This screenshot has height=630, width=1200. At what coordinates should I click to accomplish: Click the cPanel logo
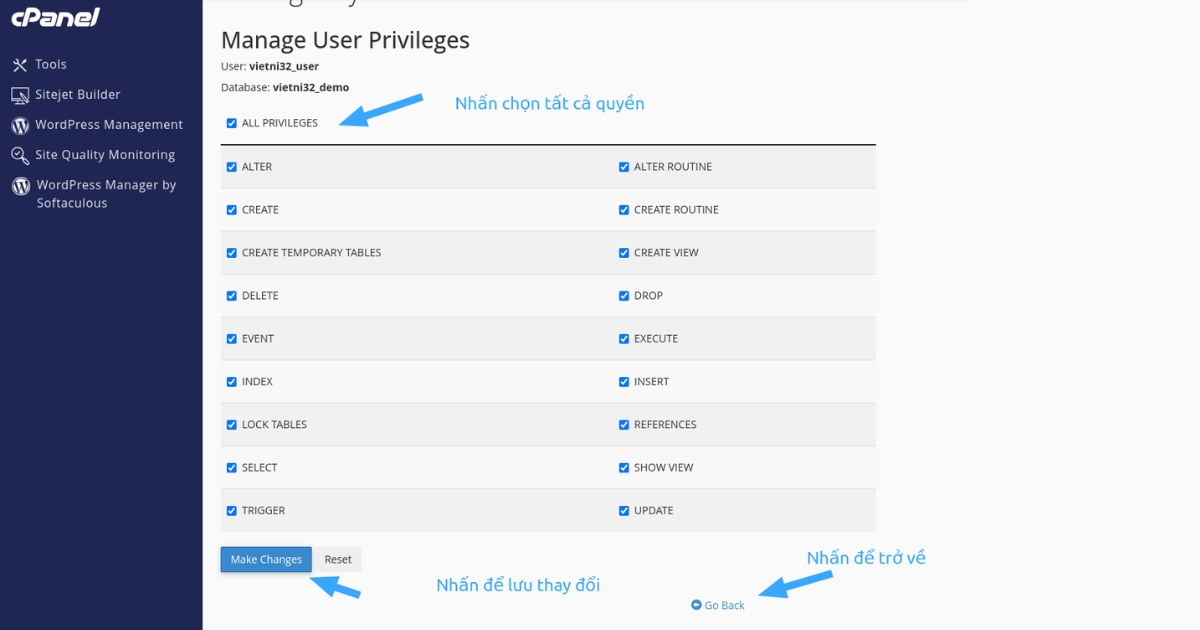55,18
